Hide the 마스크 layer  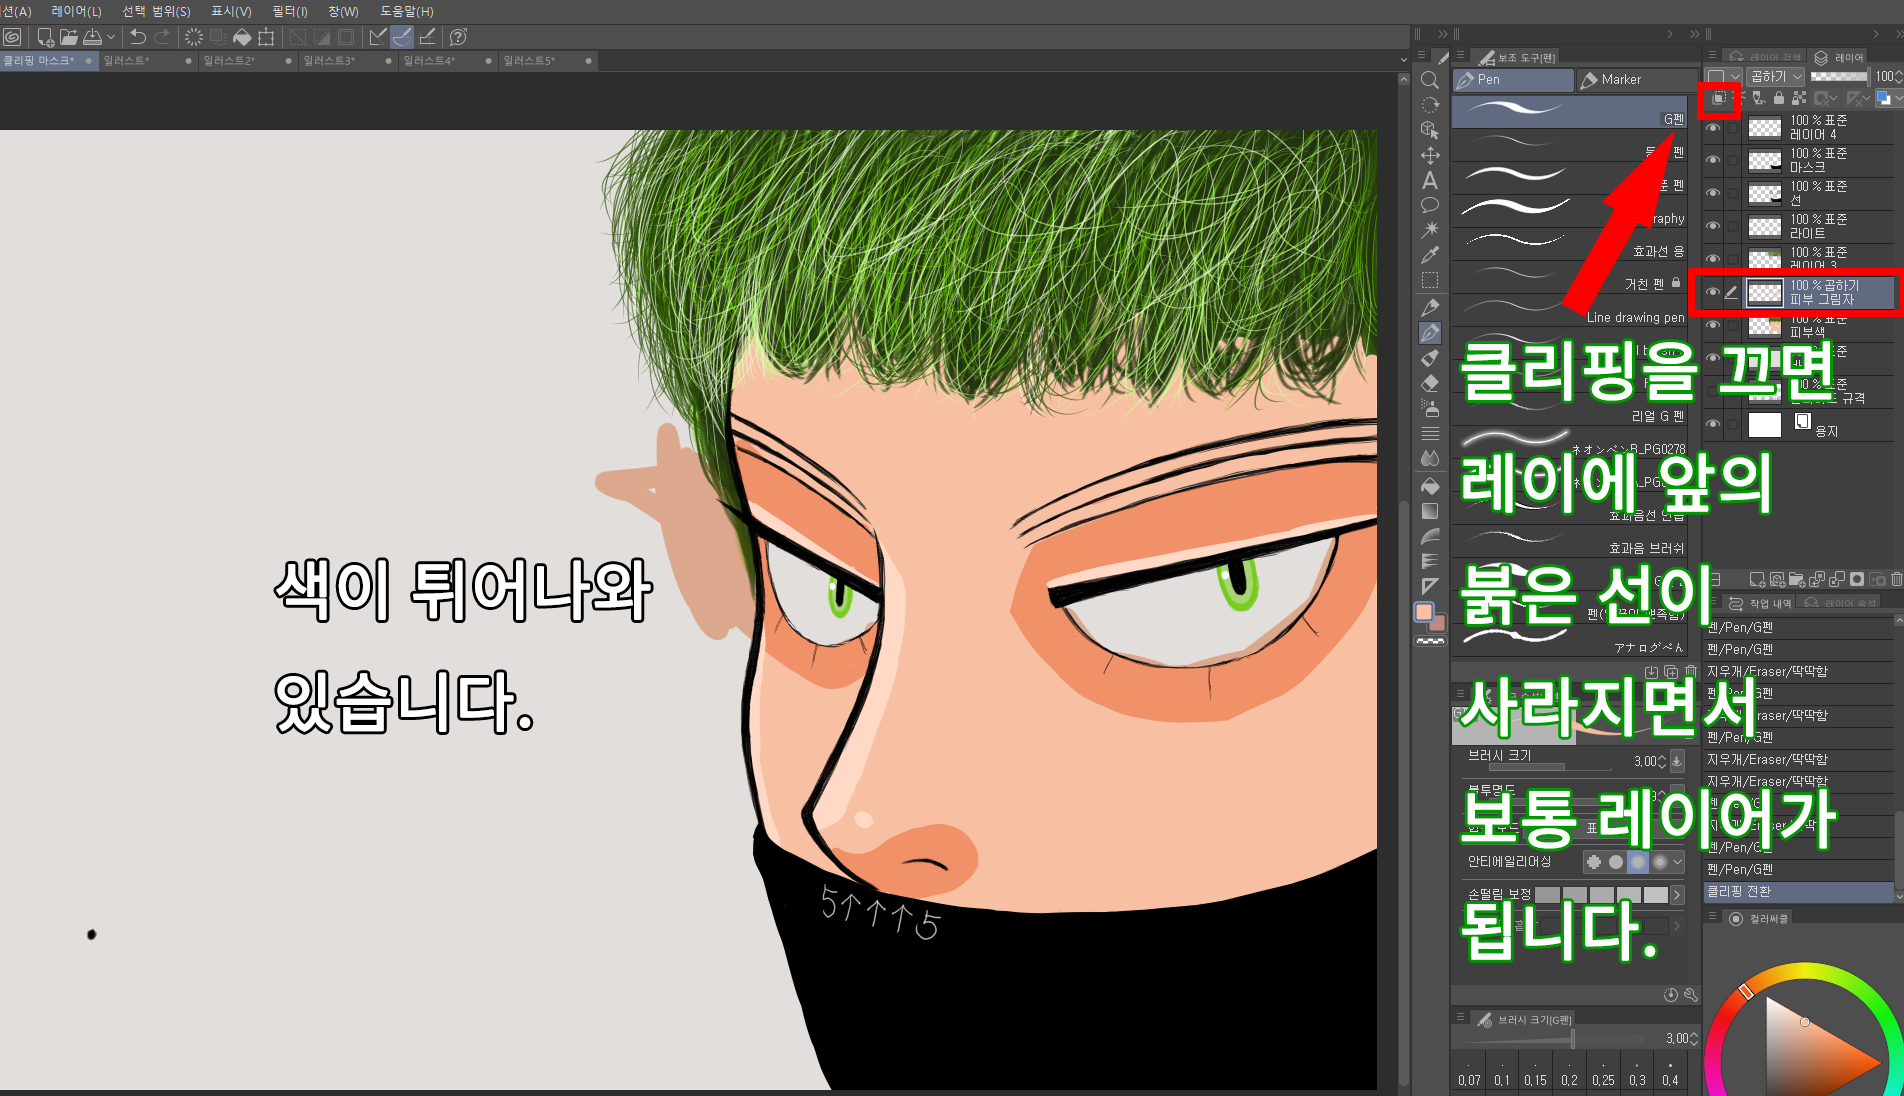pos(1713,160)
